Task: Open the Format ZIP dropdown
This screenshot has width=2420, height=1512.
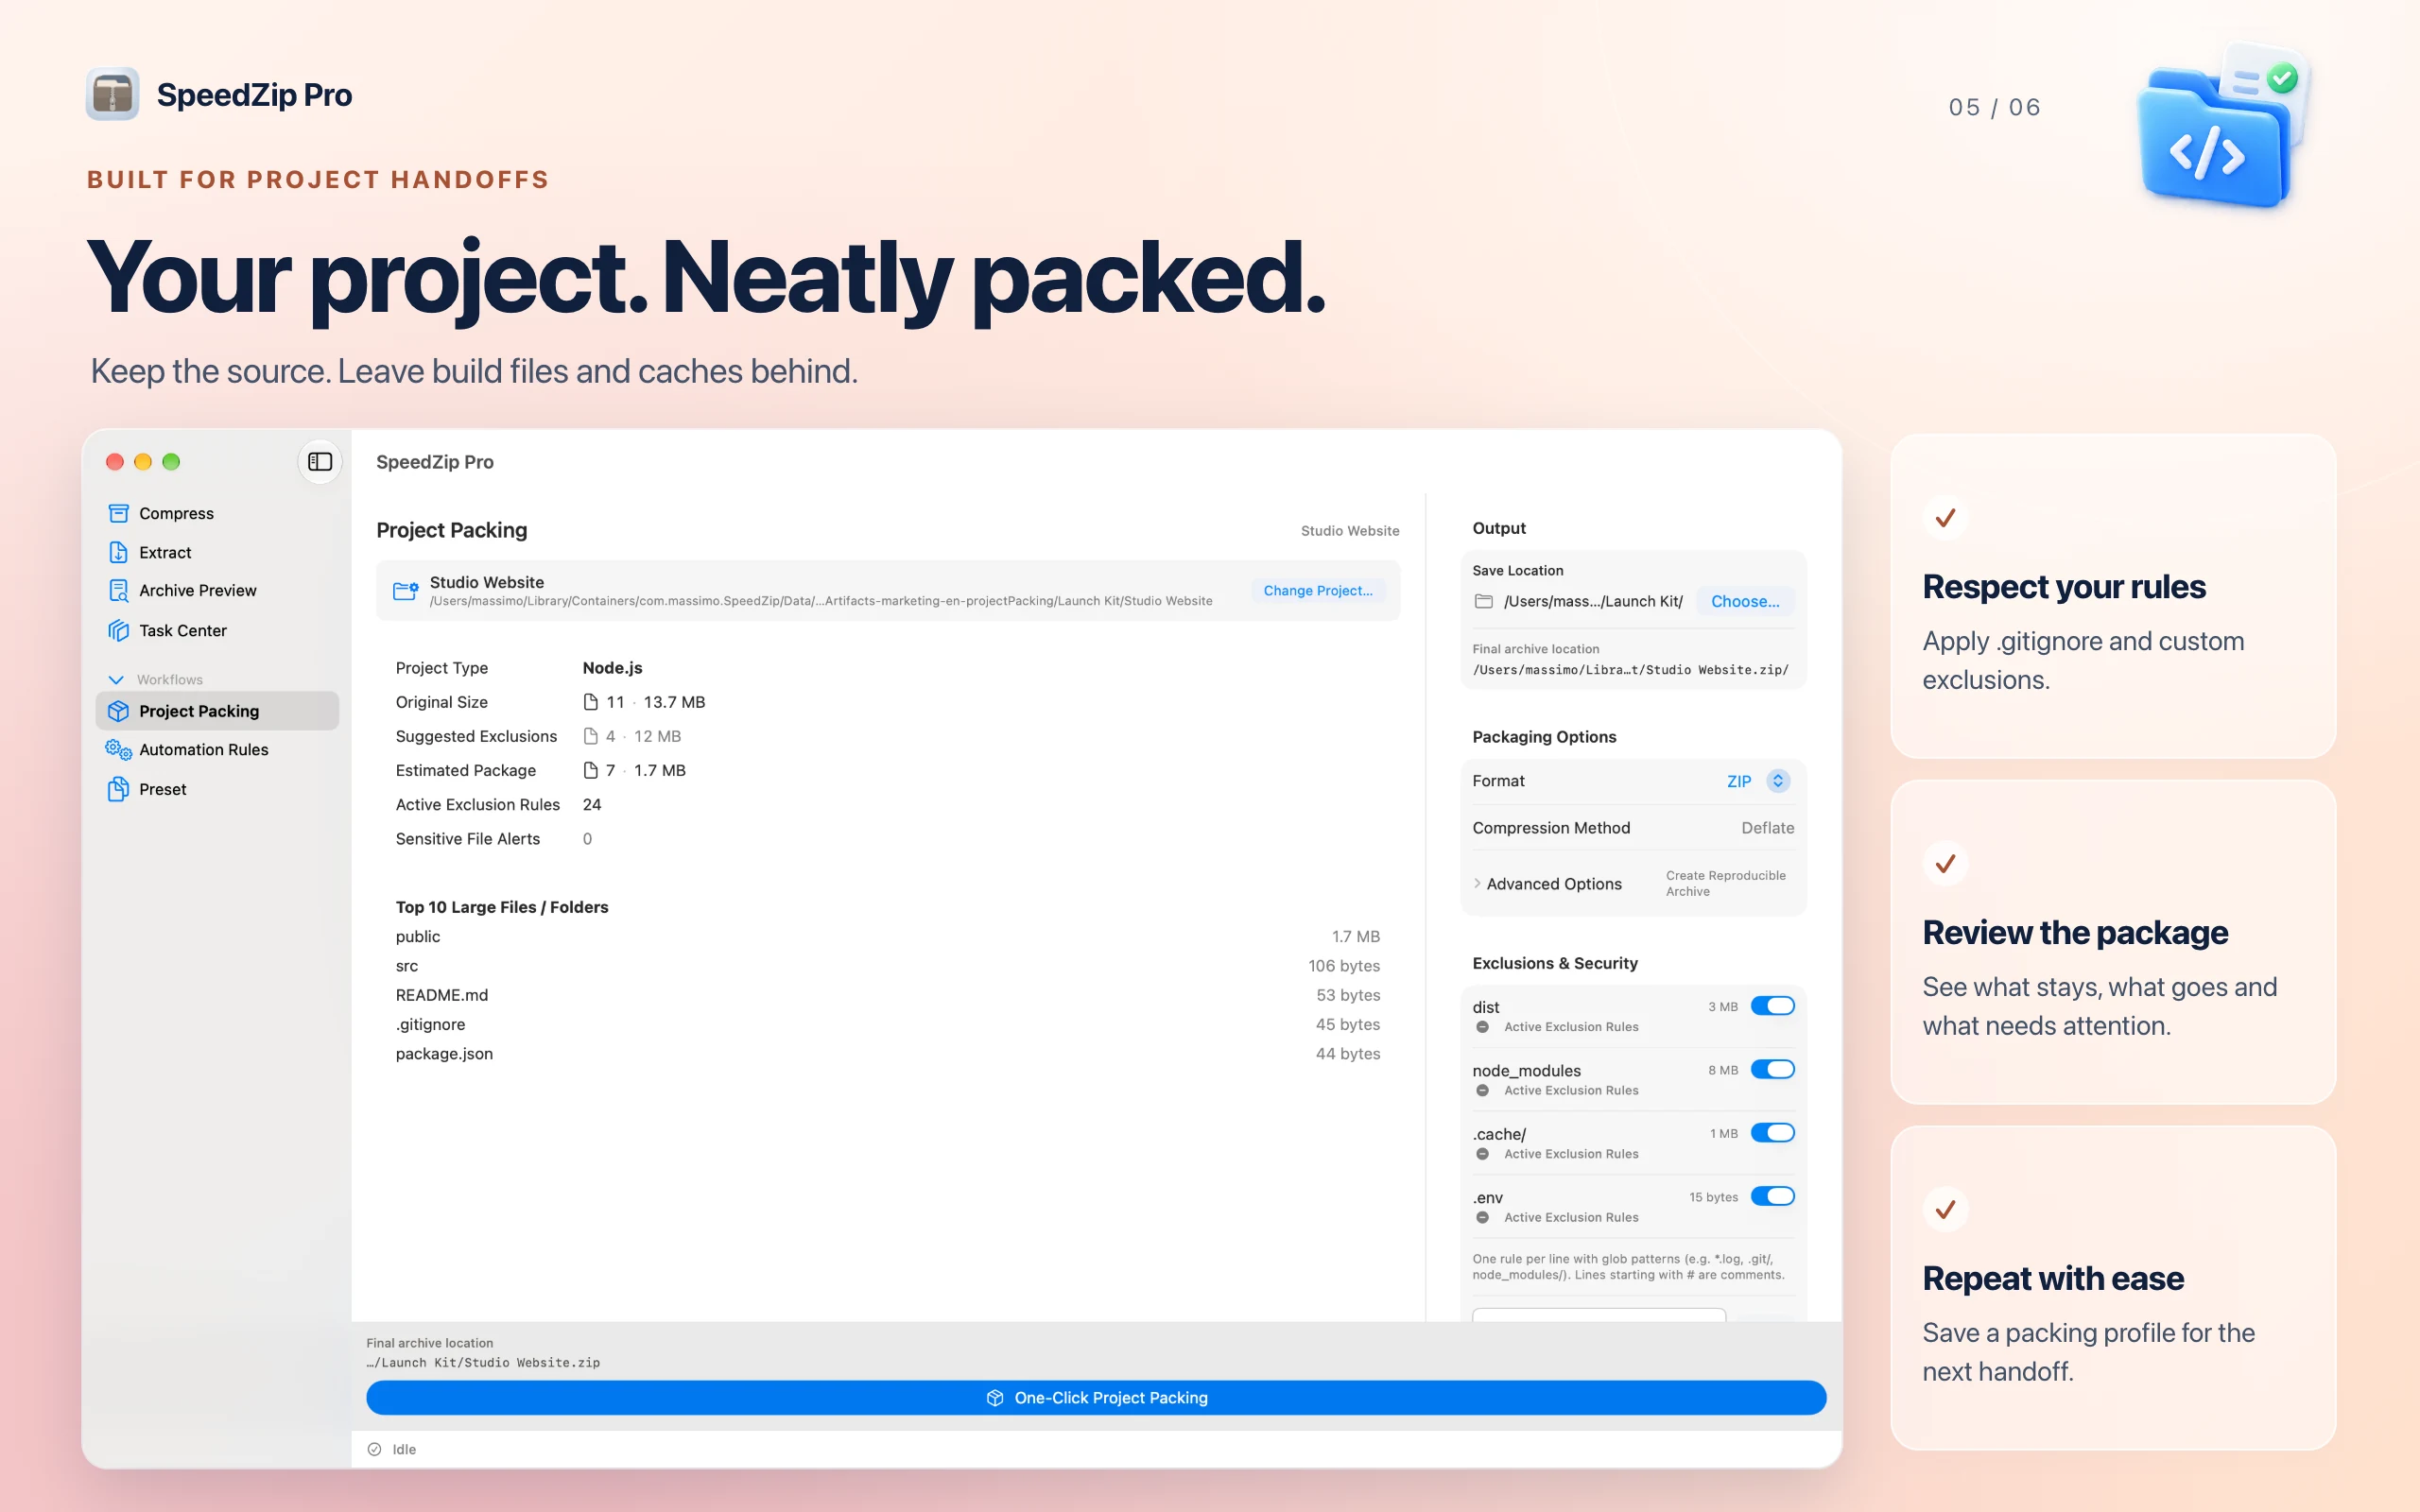Action: click(1758, 781)
